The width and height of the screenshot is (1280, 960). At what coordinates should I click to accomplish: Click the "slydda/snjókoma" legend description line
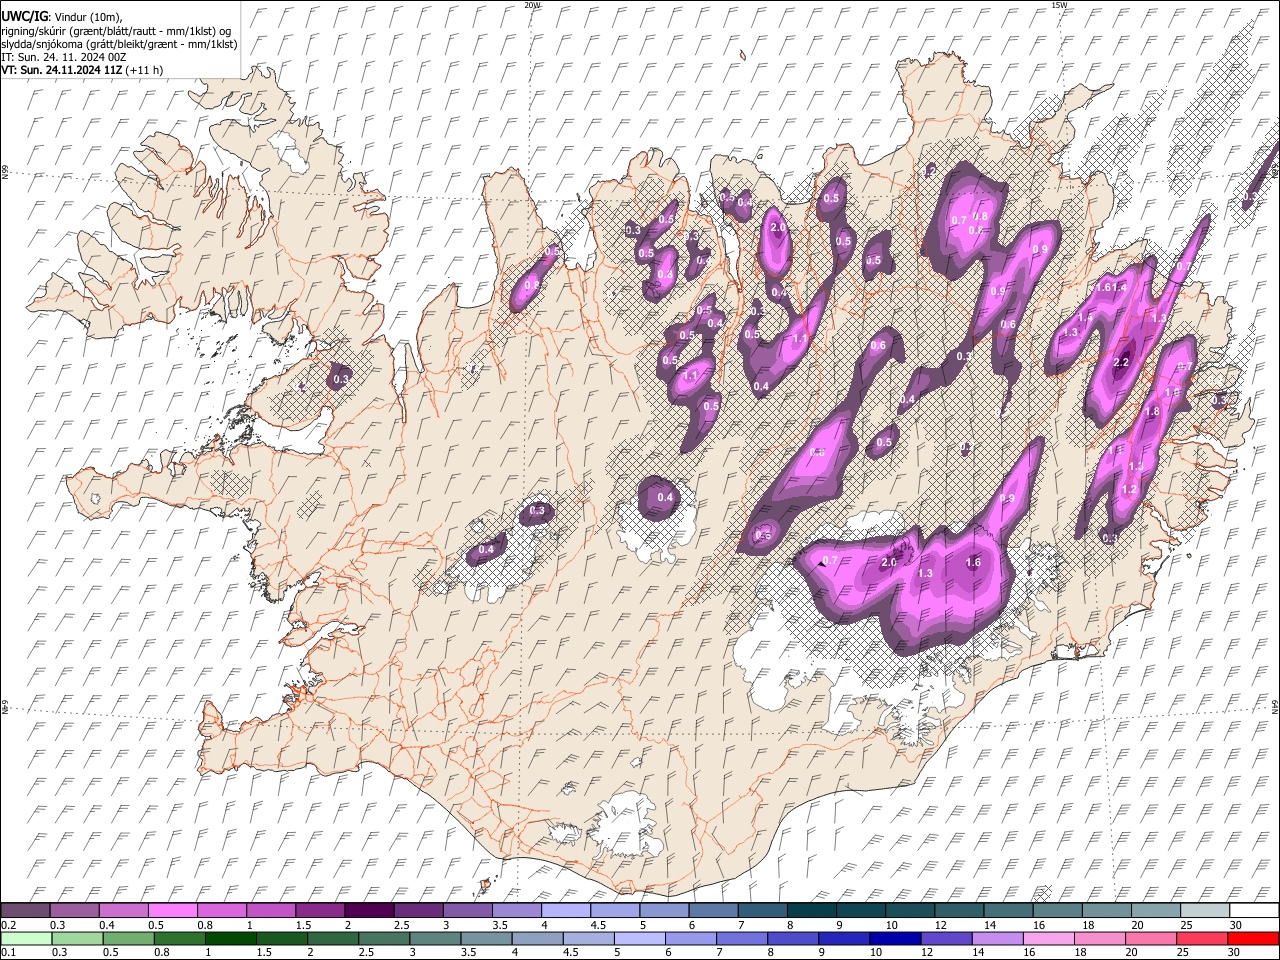[x=119, y=44]
